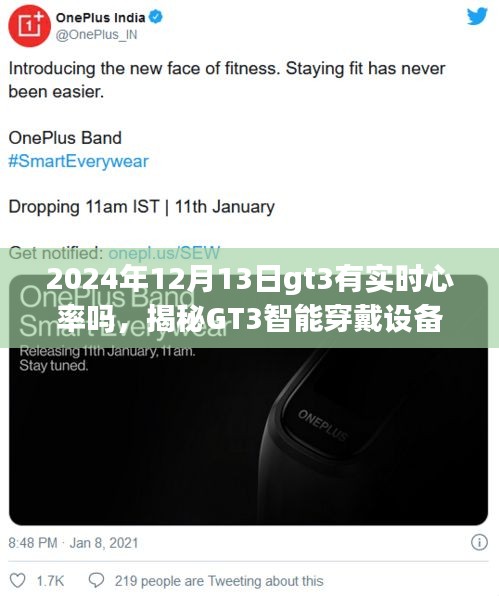Click the Introducing the new face tweet text

point(227,80)
